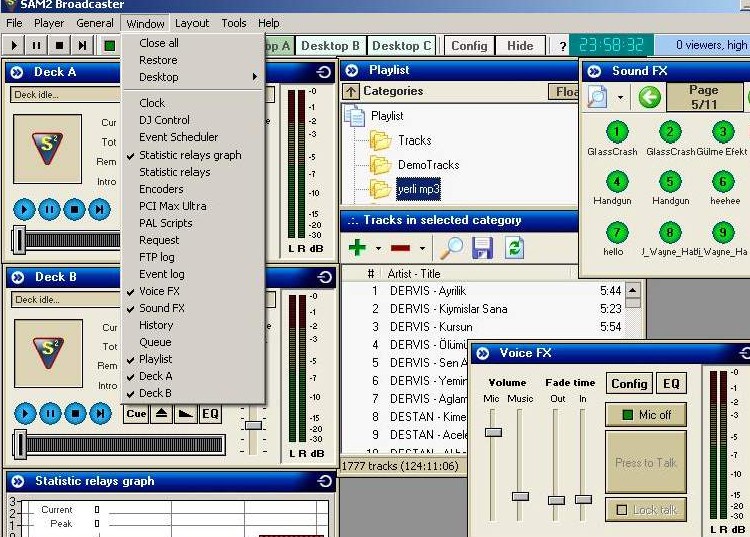Uncheck Playlist in Window menu
This screenshot has width=750, height=537.
[x=155, y=359]
